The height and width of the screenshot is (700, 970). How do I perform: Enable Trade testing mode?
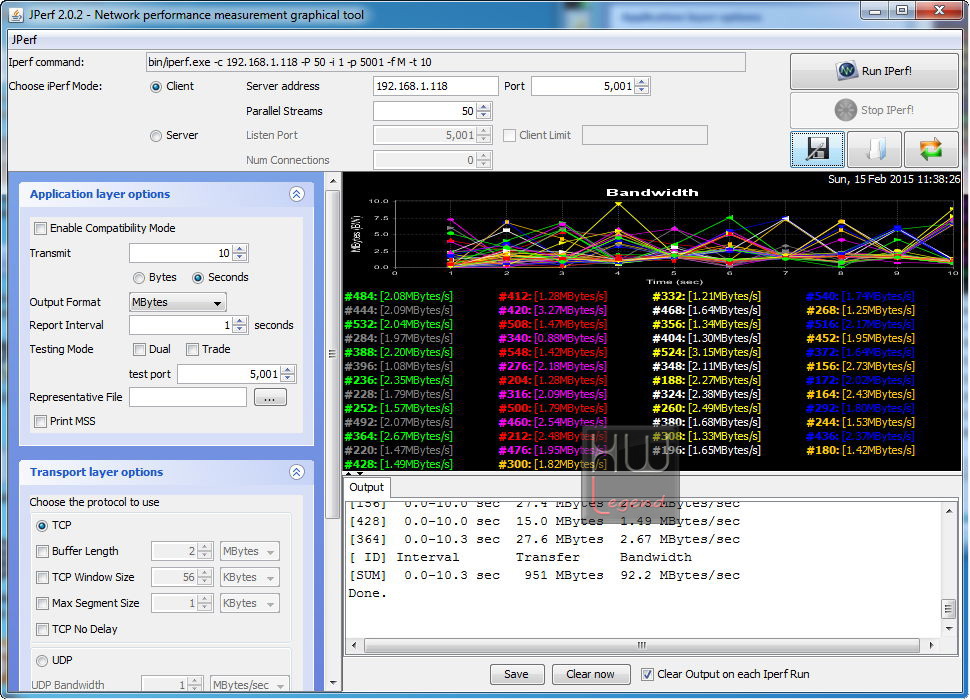pos(192,349)
